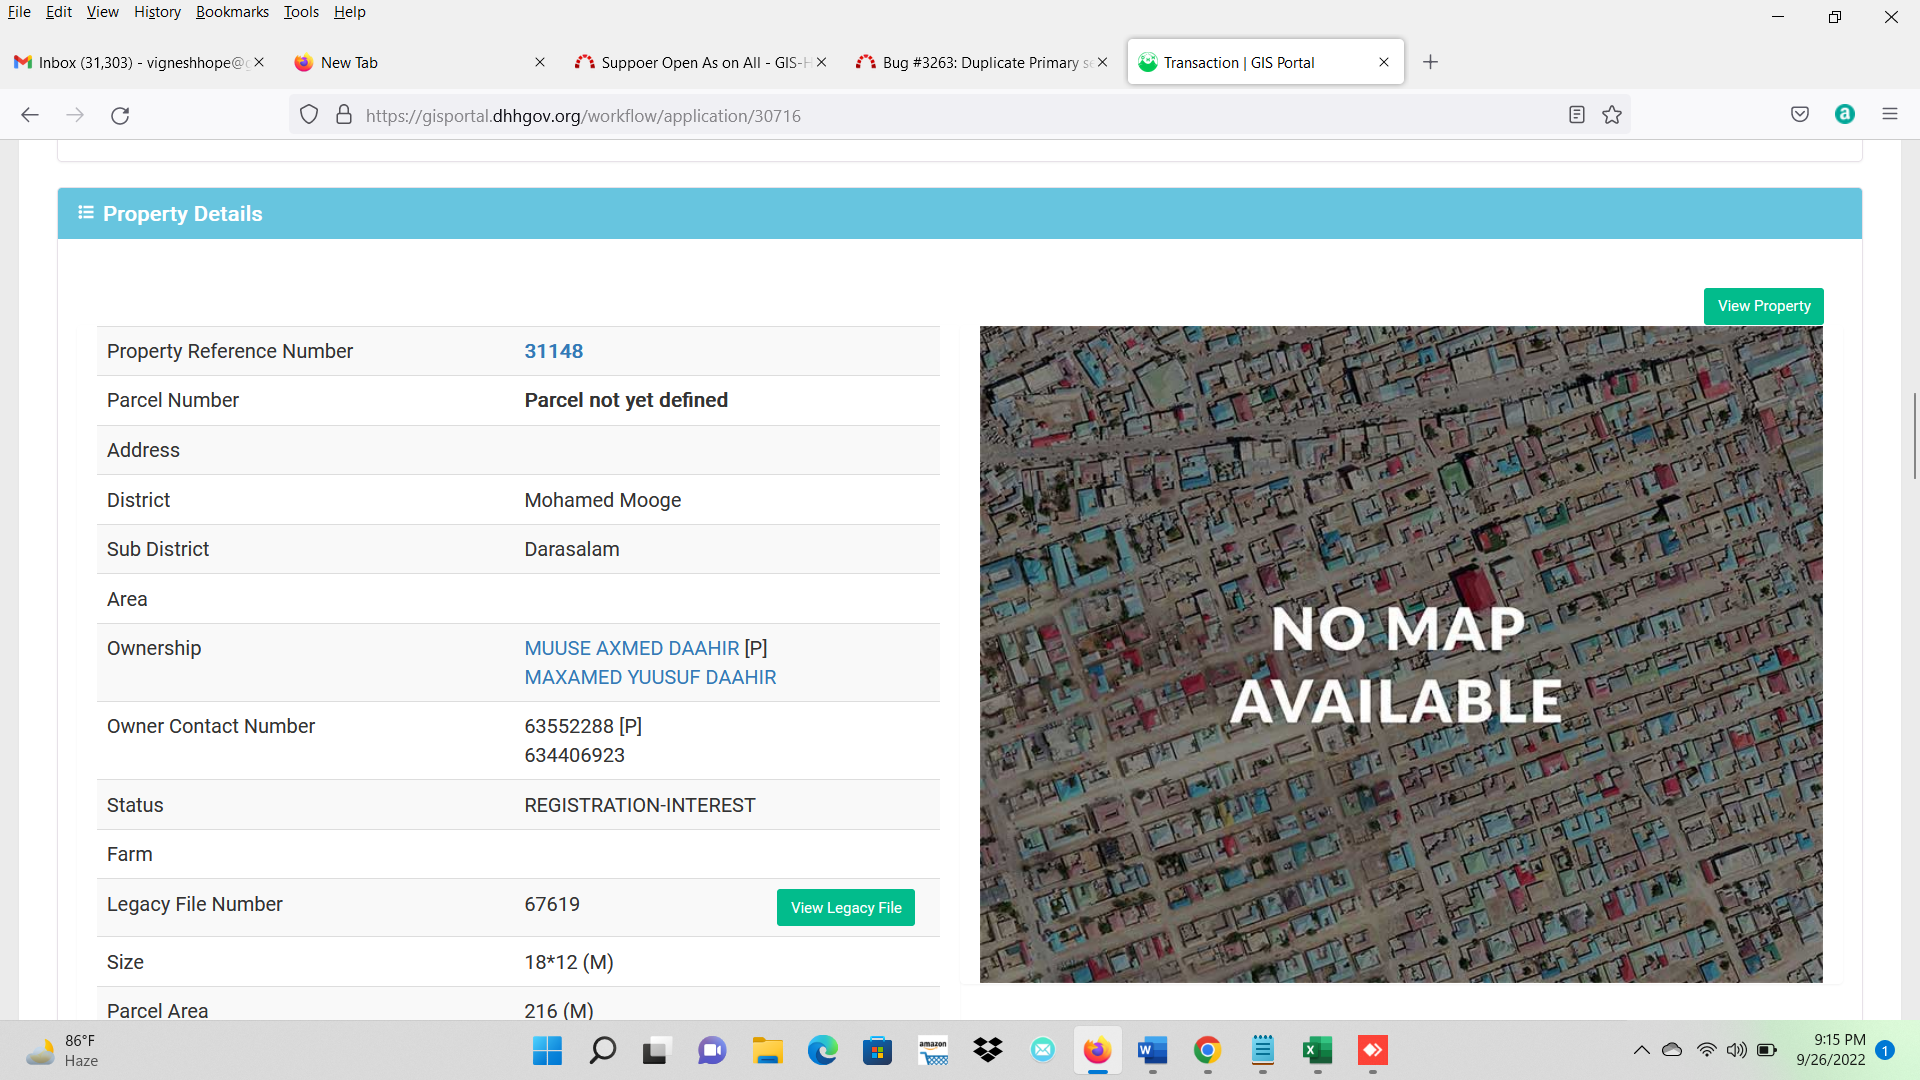Open the tracking protection shield icon
The height and width of the screenshot is (1080, 1920).
click(309, 115)
